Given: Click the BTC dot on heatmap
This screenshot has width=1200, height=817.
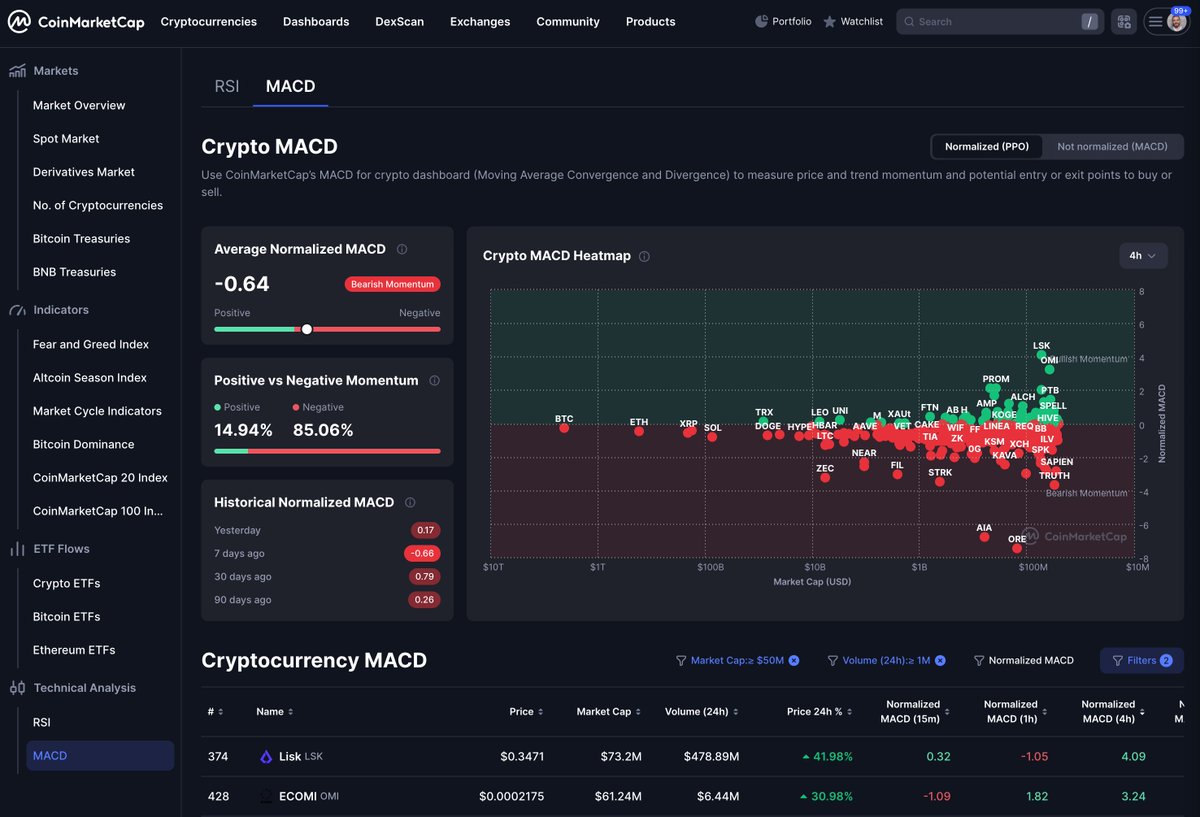Looking at the screenshot, I should [x=564, y=427].
